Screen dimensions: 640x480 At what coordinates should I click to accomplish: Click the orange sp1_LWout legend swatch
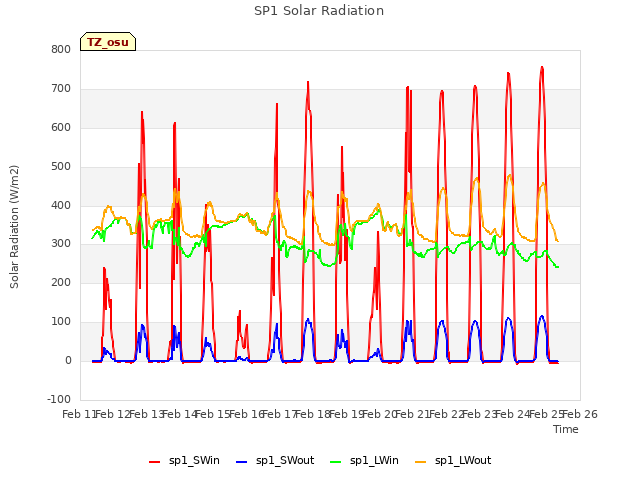coord(420,462)
